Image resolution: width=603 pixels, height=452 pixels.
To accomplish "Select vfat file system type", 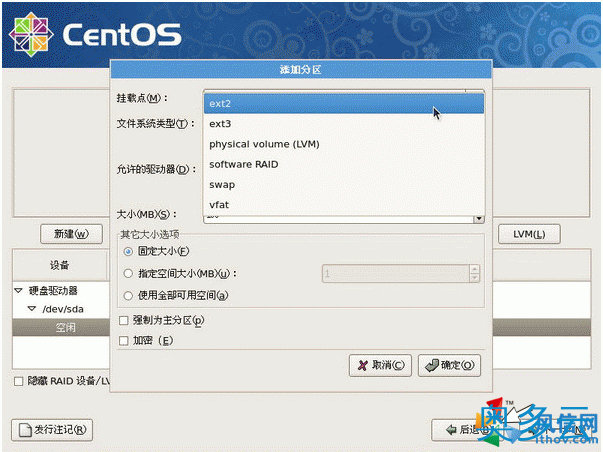I will coord(343,205).
